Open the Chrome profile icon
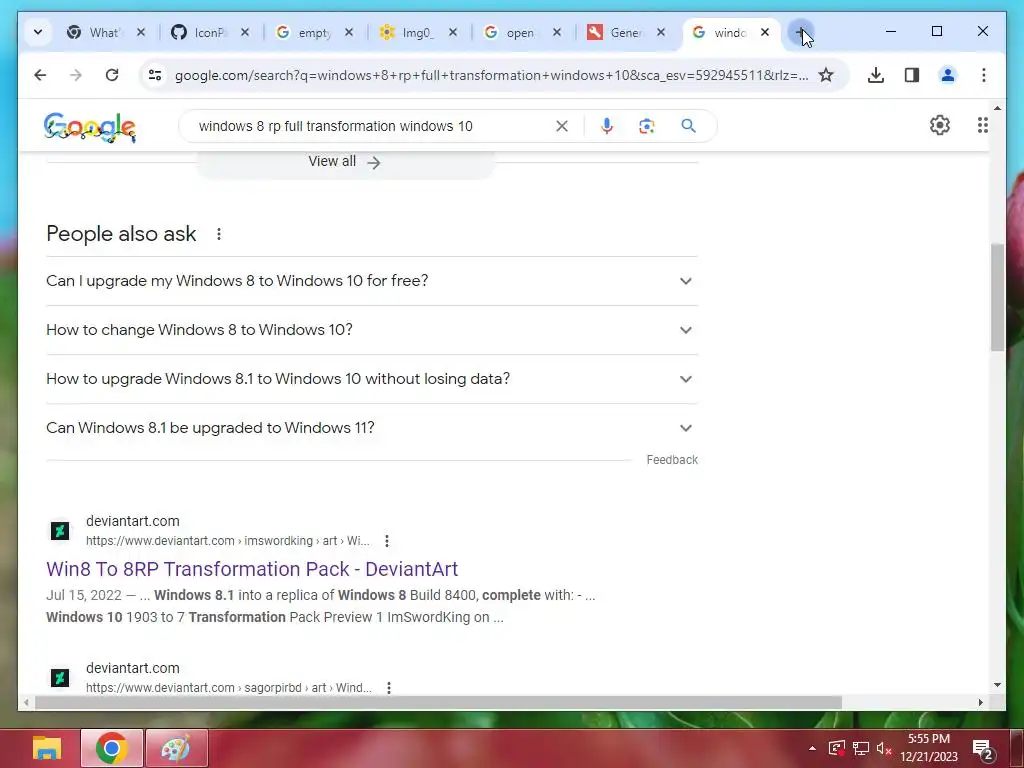The height and width of the screenshot is (768, 1024). tap(948, 75)
